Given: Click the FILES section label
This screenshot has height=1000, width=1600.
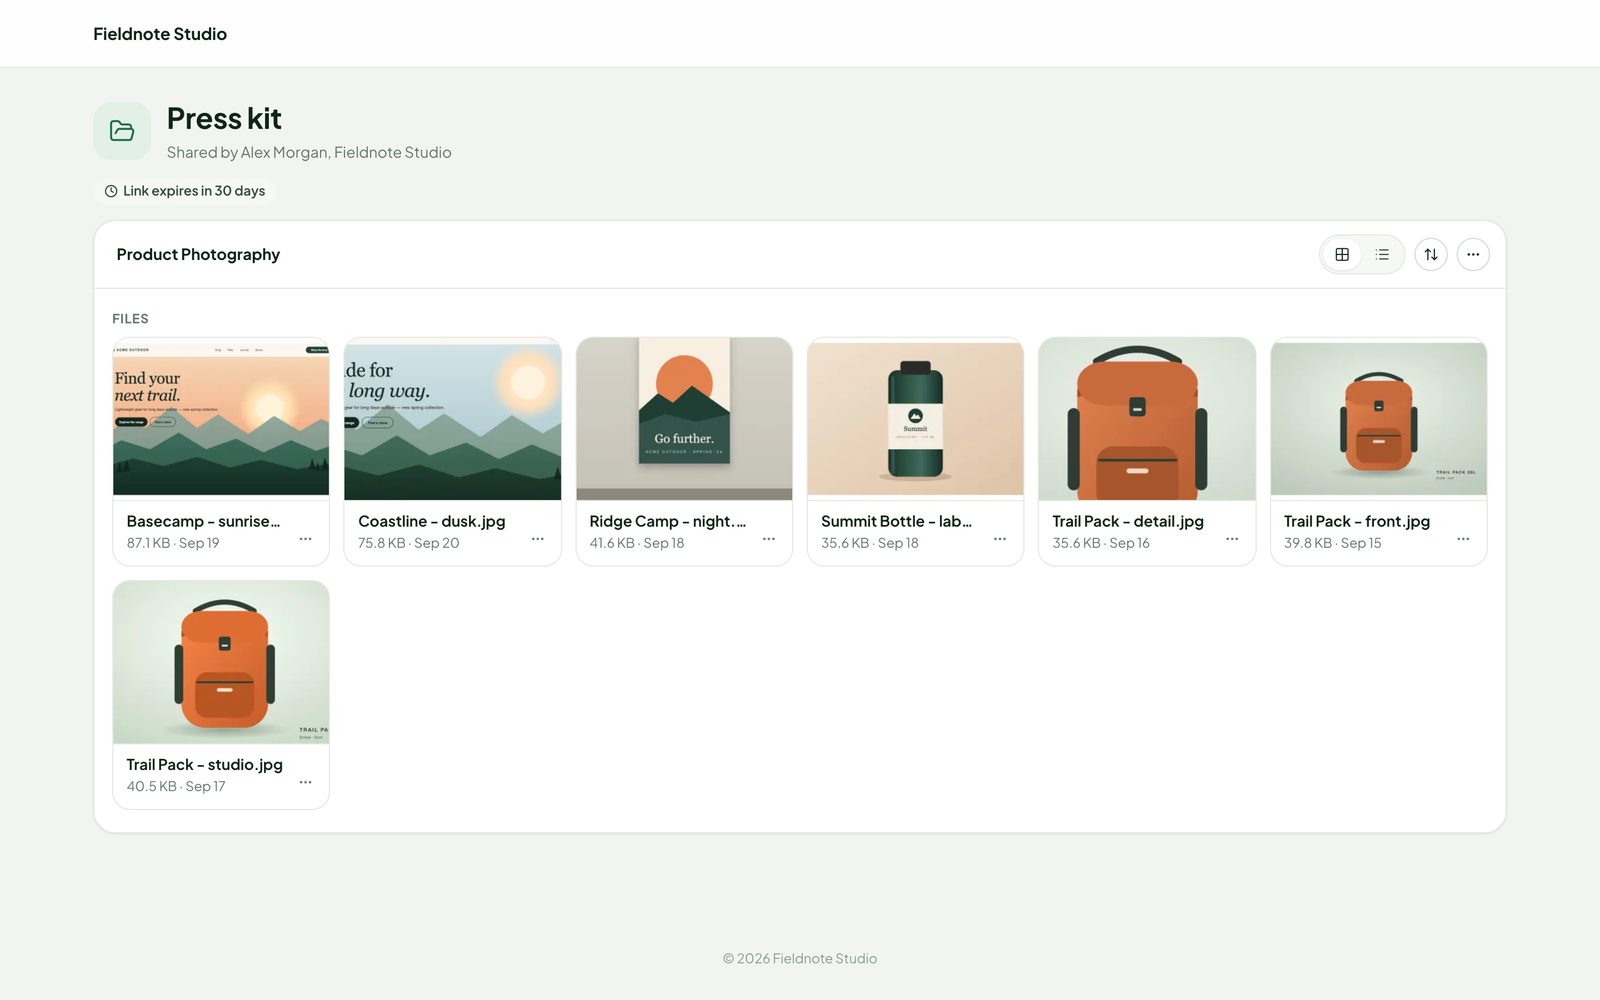Looking at the screenshot, I should coord(130,319).
